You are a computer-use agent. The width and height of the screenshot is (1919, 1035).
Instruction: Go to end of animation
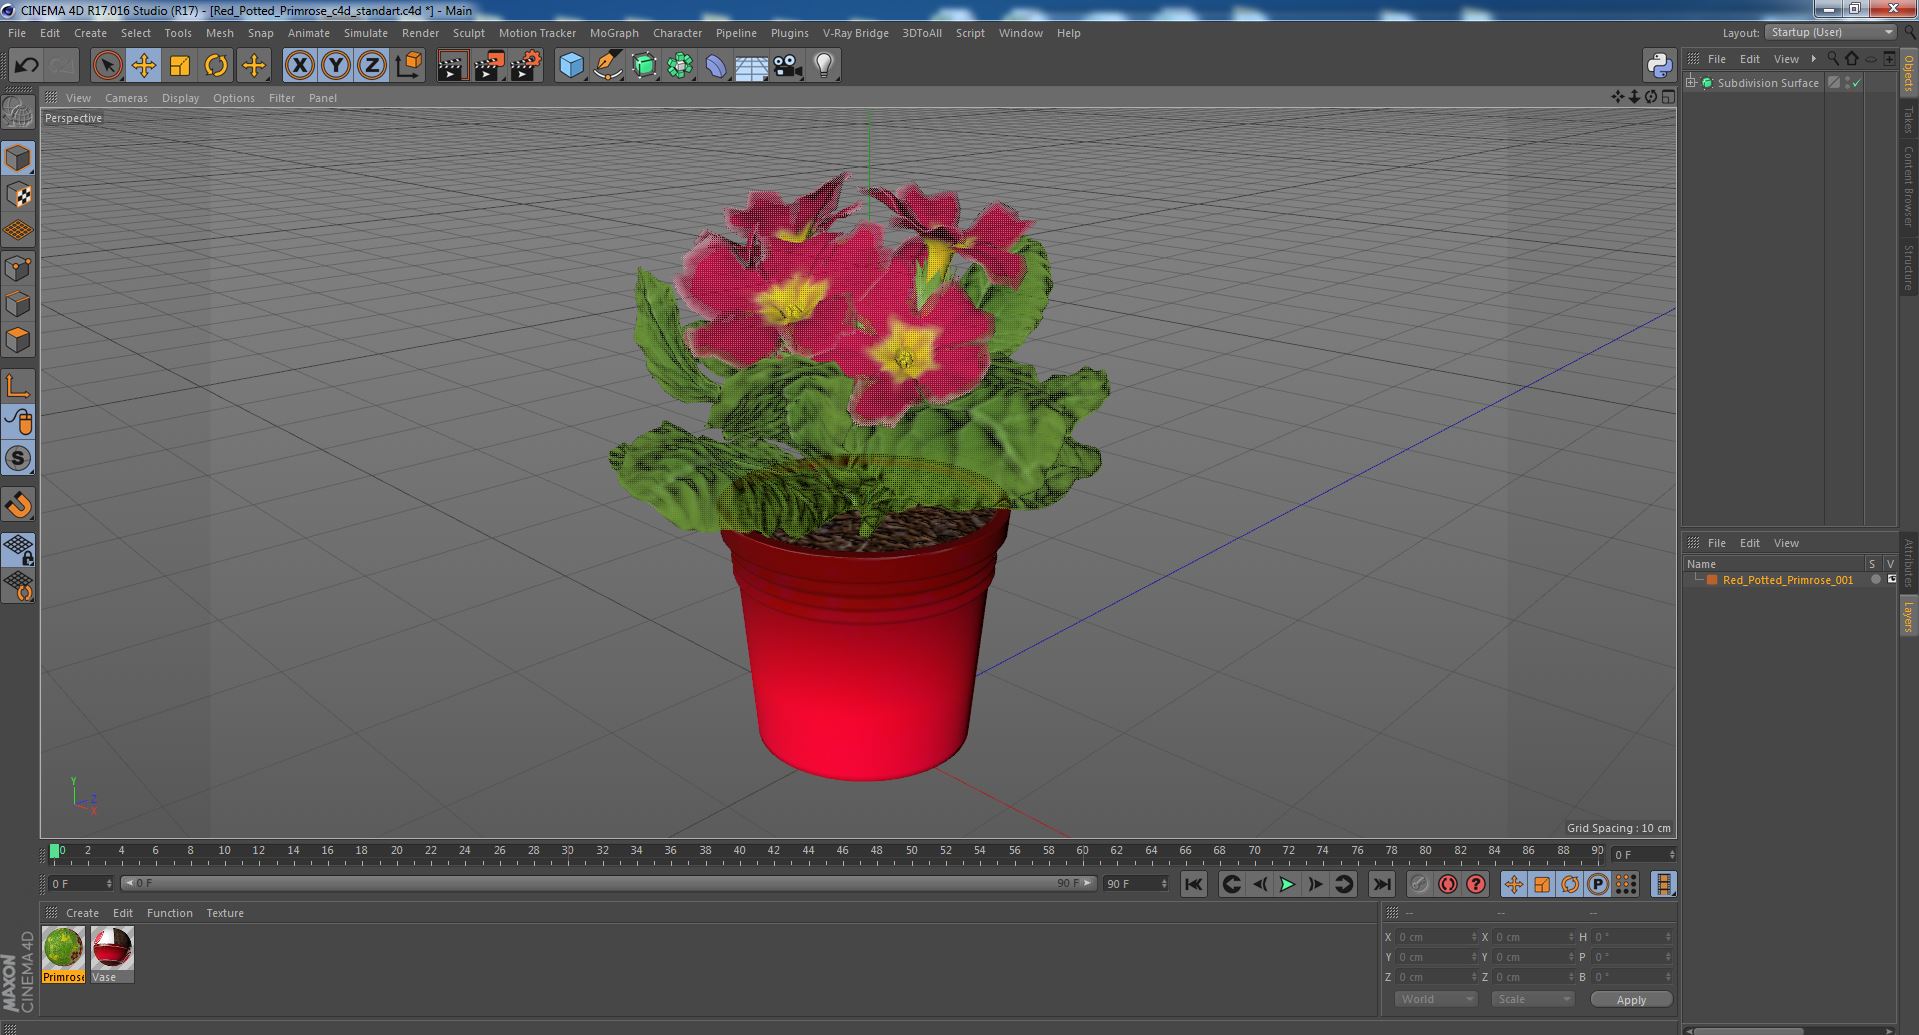pyautogui.click(x=1381, y=884)
